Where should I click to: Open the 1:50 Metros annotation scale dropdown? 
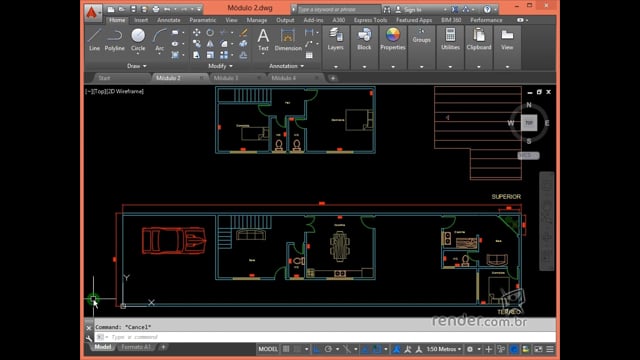coord(444,349)
